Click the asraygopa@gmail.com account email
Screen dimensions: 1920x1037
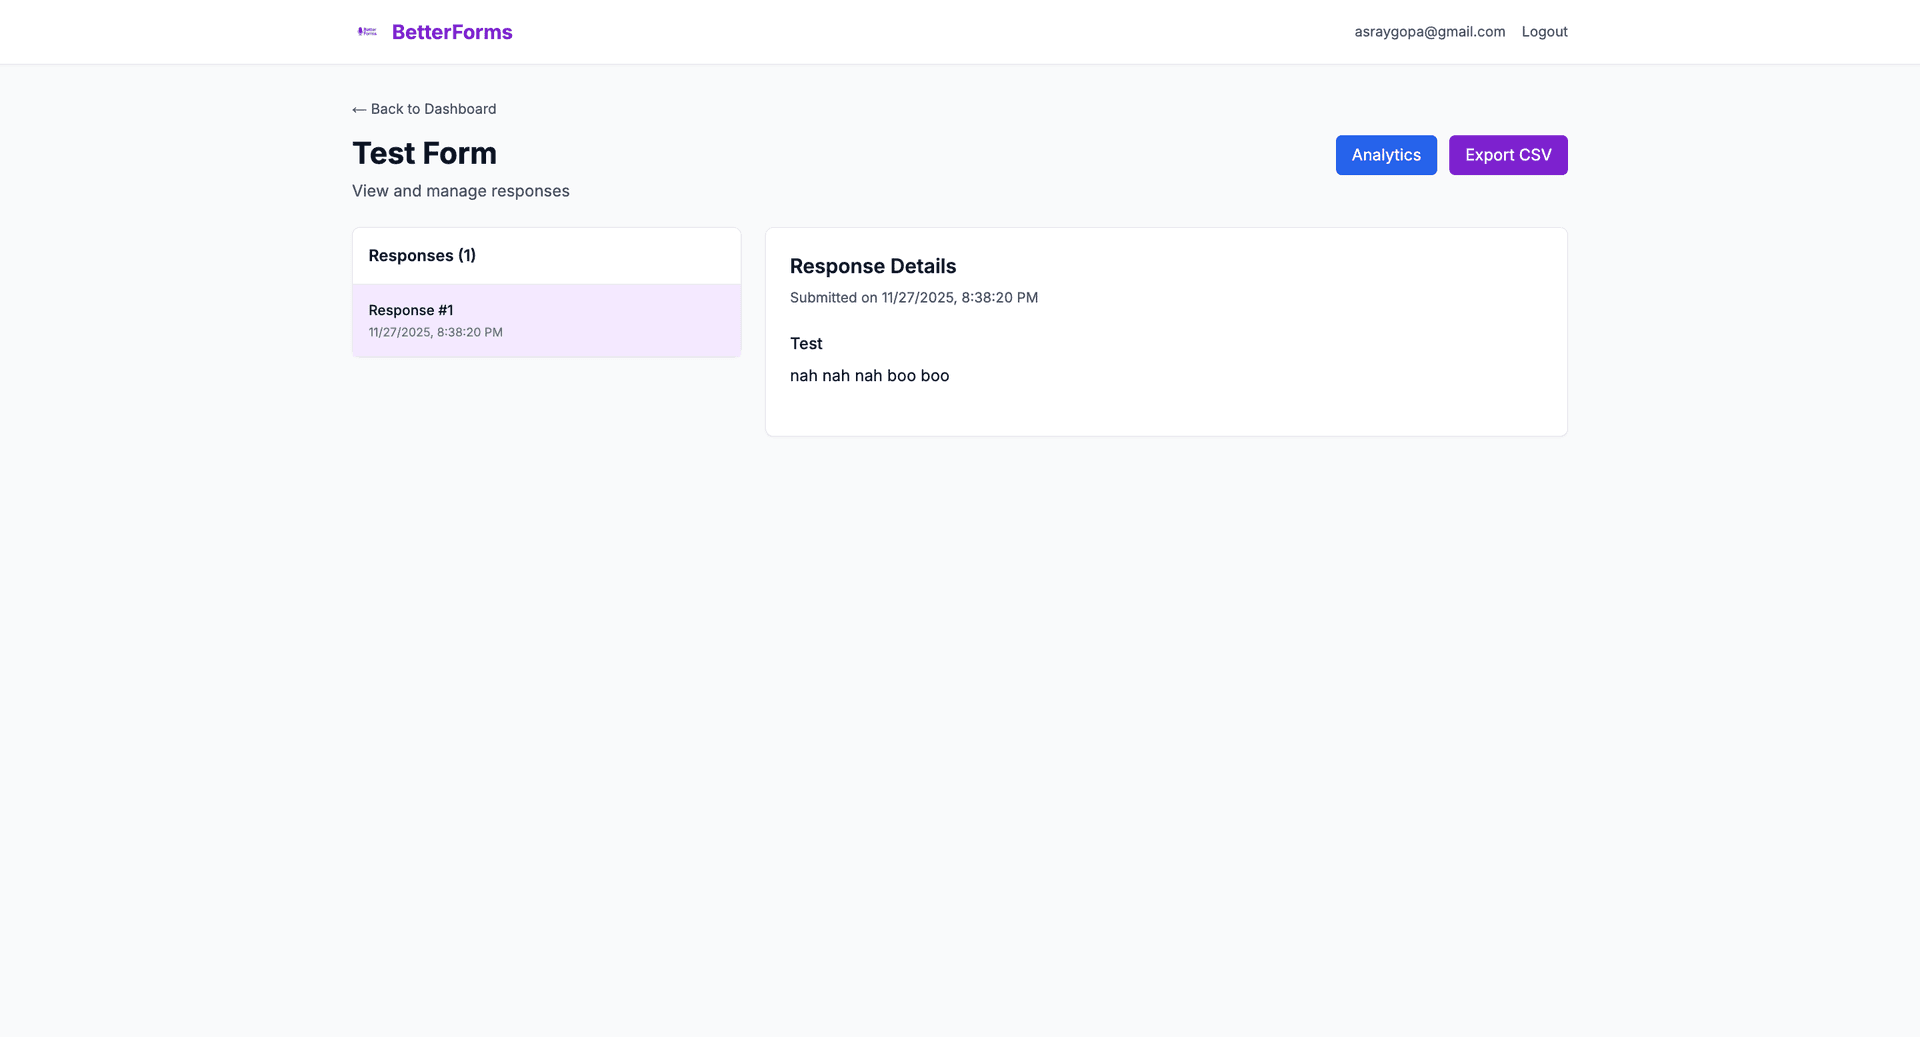tap(1429, 31)
